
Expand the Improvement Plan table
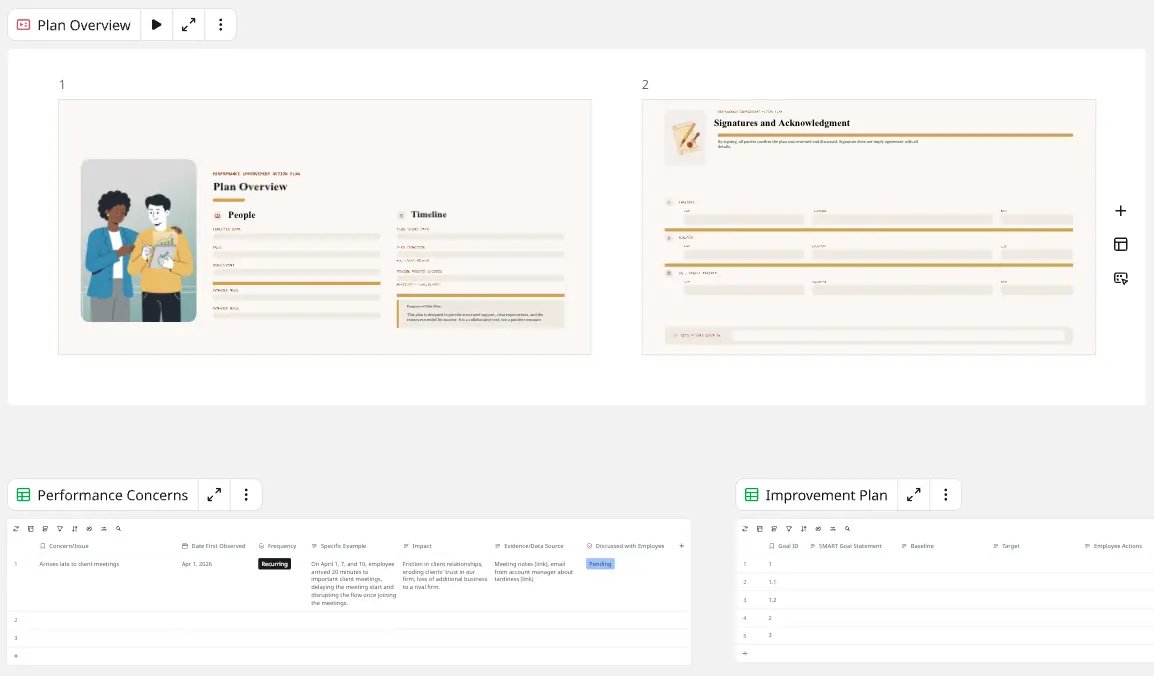pos(913,495)
